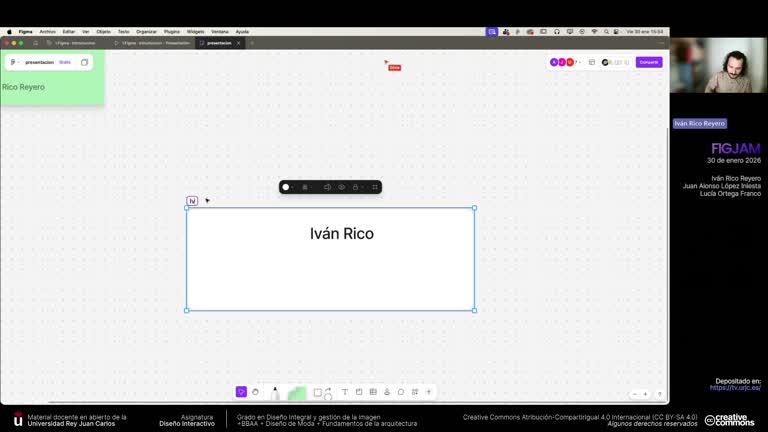Switch to the presentacion tab
Image resolution: width=768 pixels, height=432 pixels.
tap(218, 43)
